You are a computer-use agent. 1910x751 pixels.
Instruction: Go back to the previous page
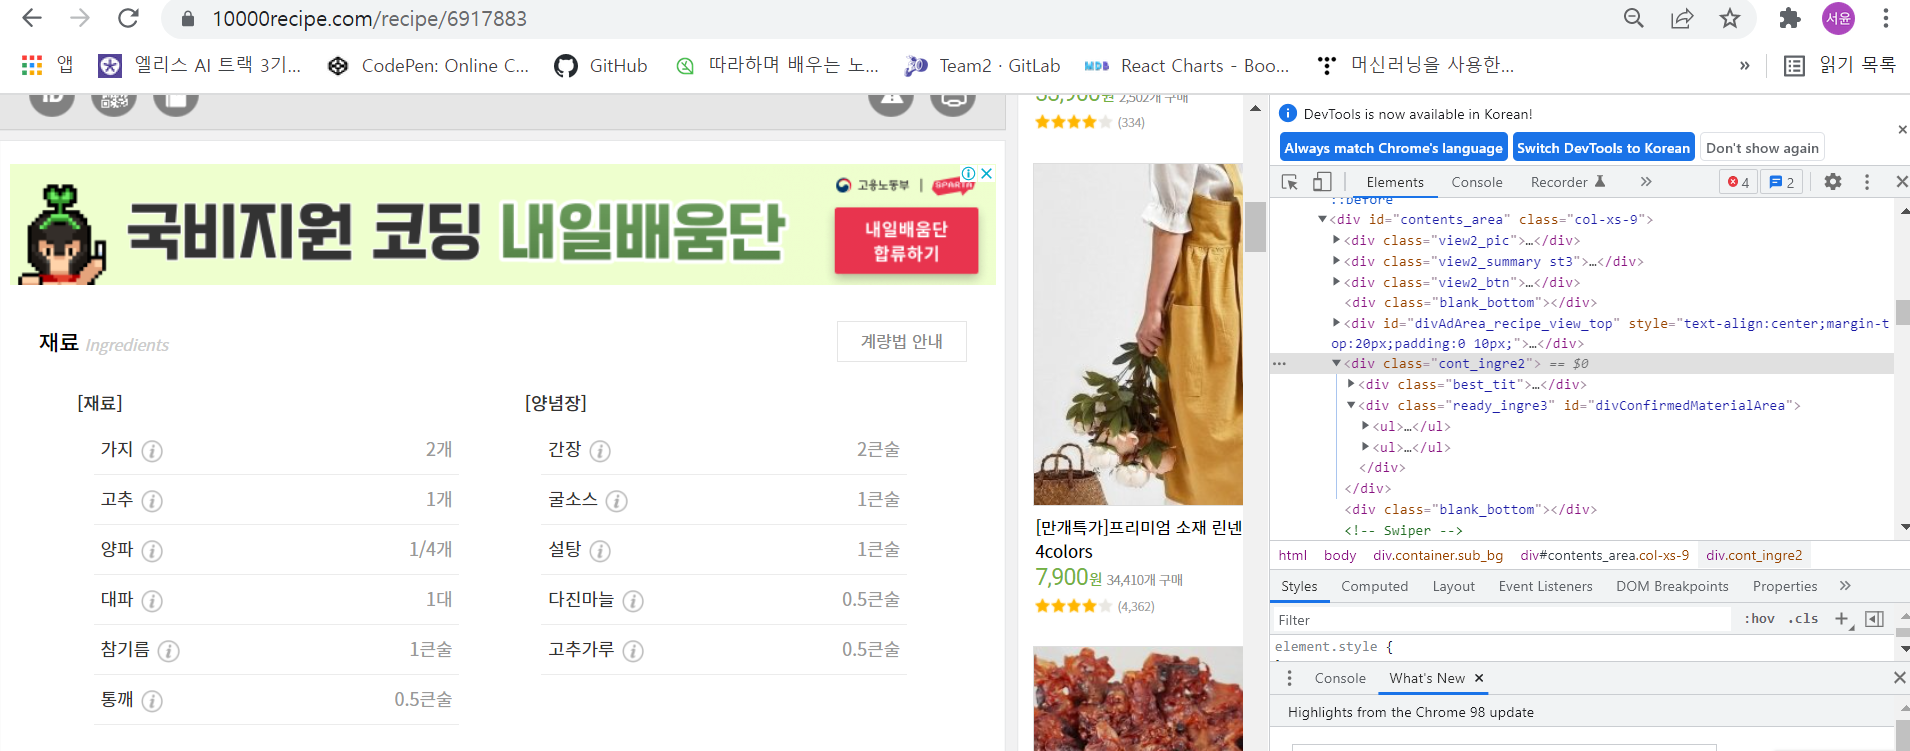click(32, 18)
